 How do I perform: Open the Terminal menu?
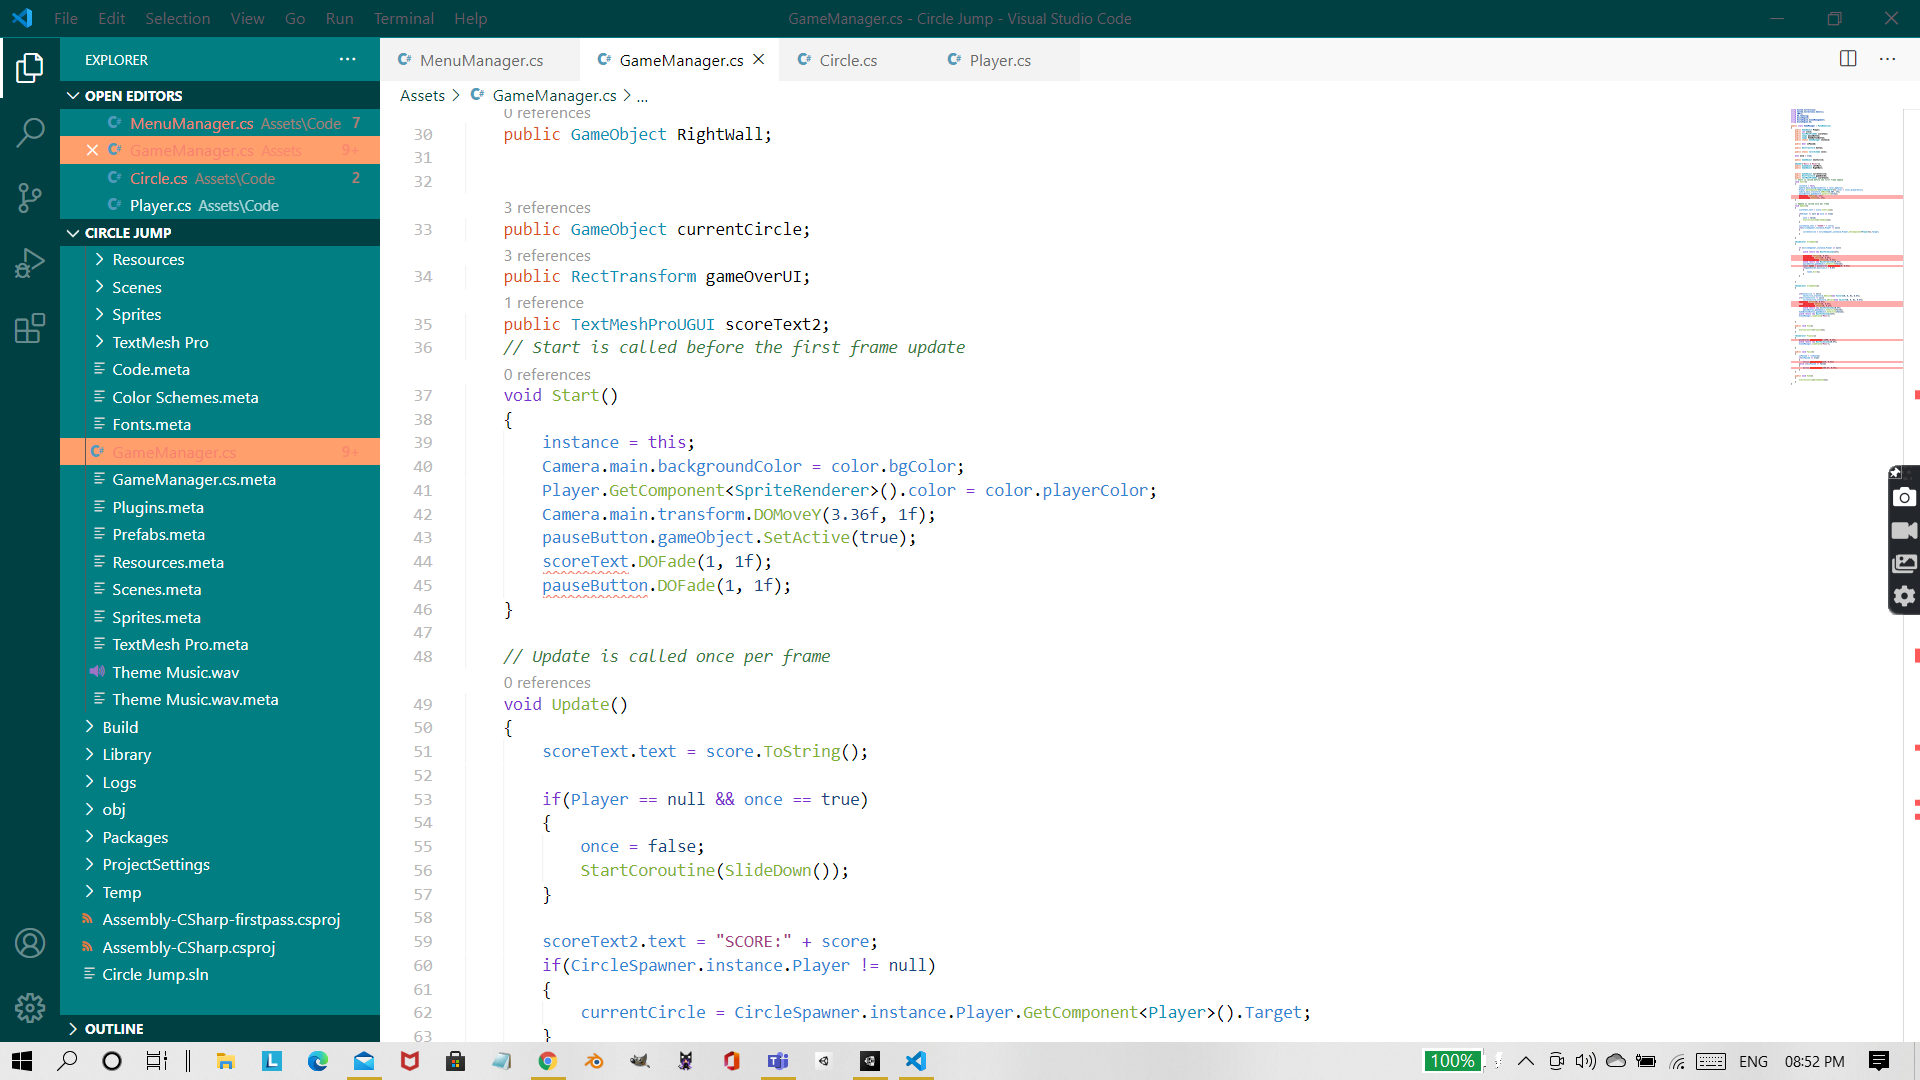point(403,18)
